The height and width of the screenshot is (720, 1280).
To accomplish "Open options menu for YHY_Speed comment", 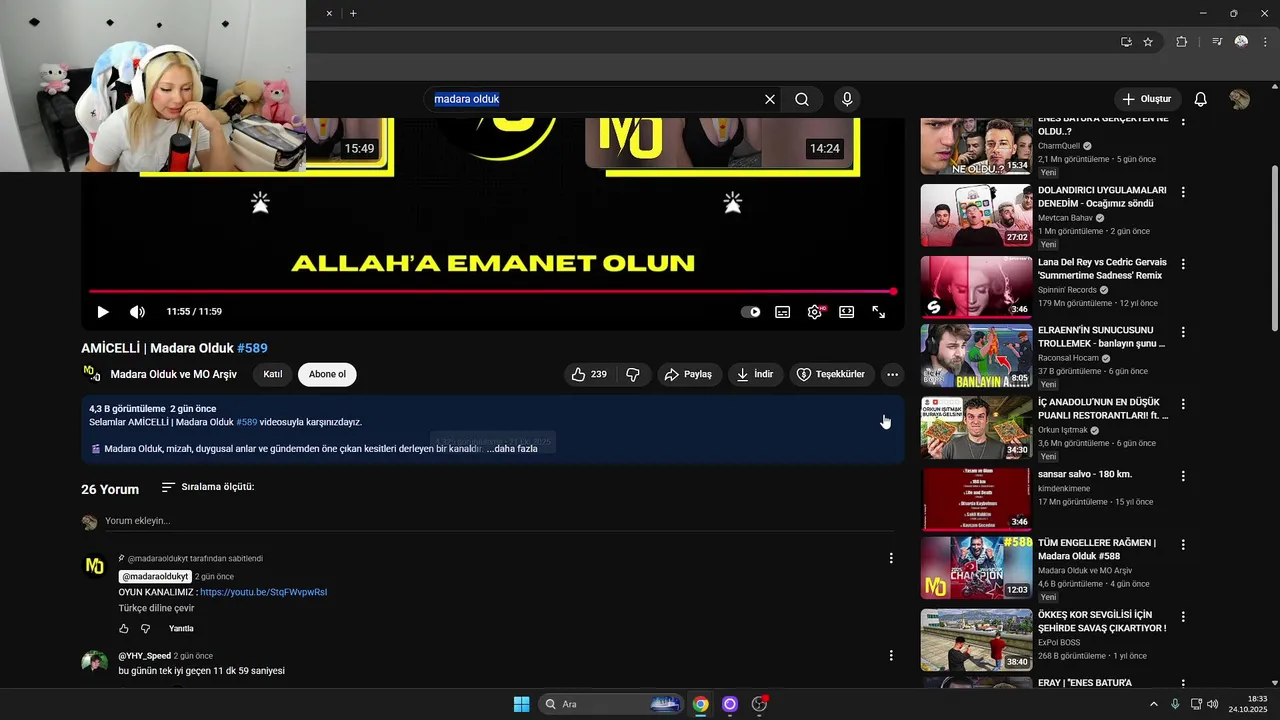I will [891, 655].
